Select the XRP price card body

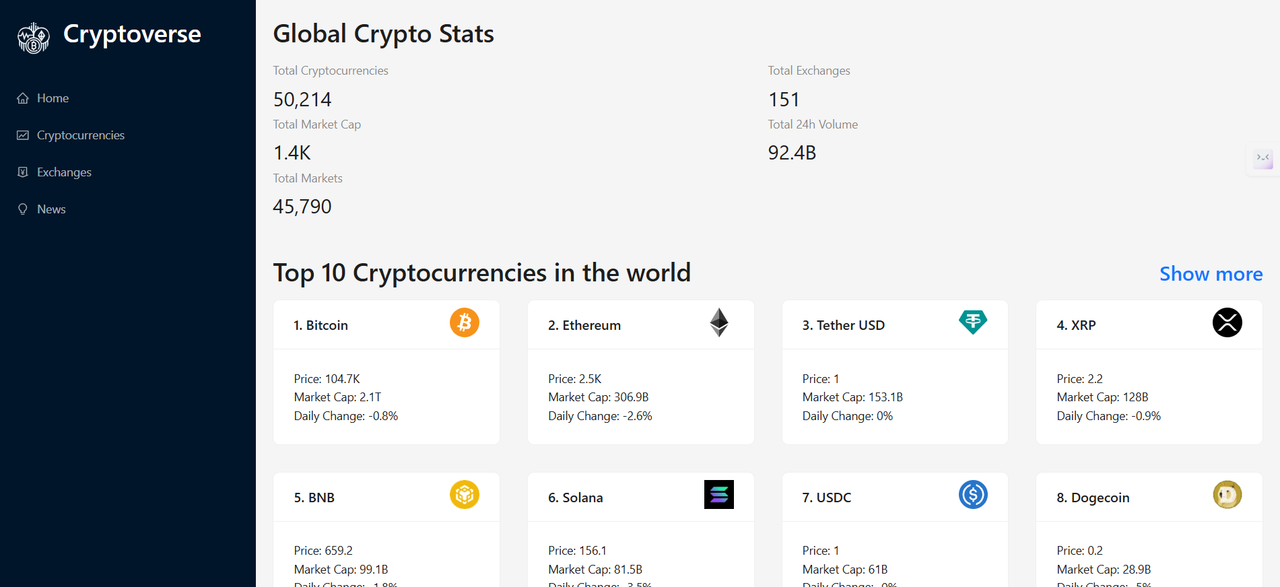1149,397
